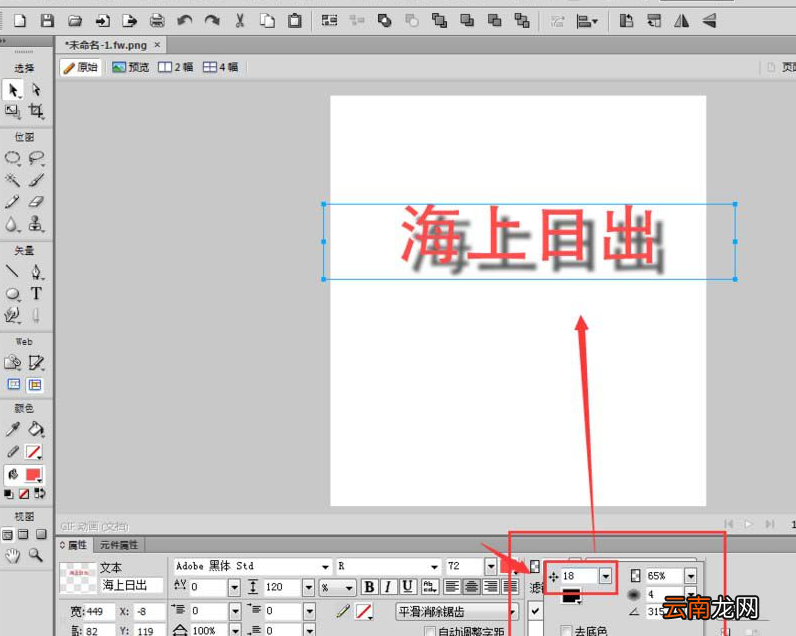
Task: Click the Export icon in toolbar
Action: (130, 21)
